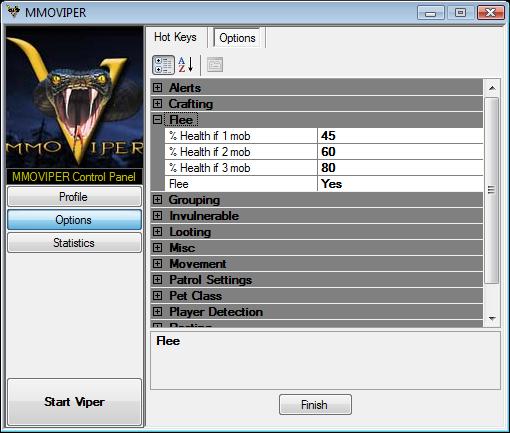Expand the Grouping category
The height and width of the screenshot is (433, 510).
157,200
